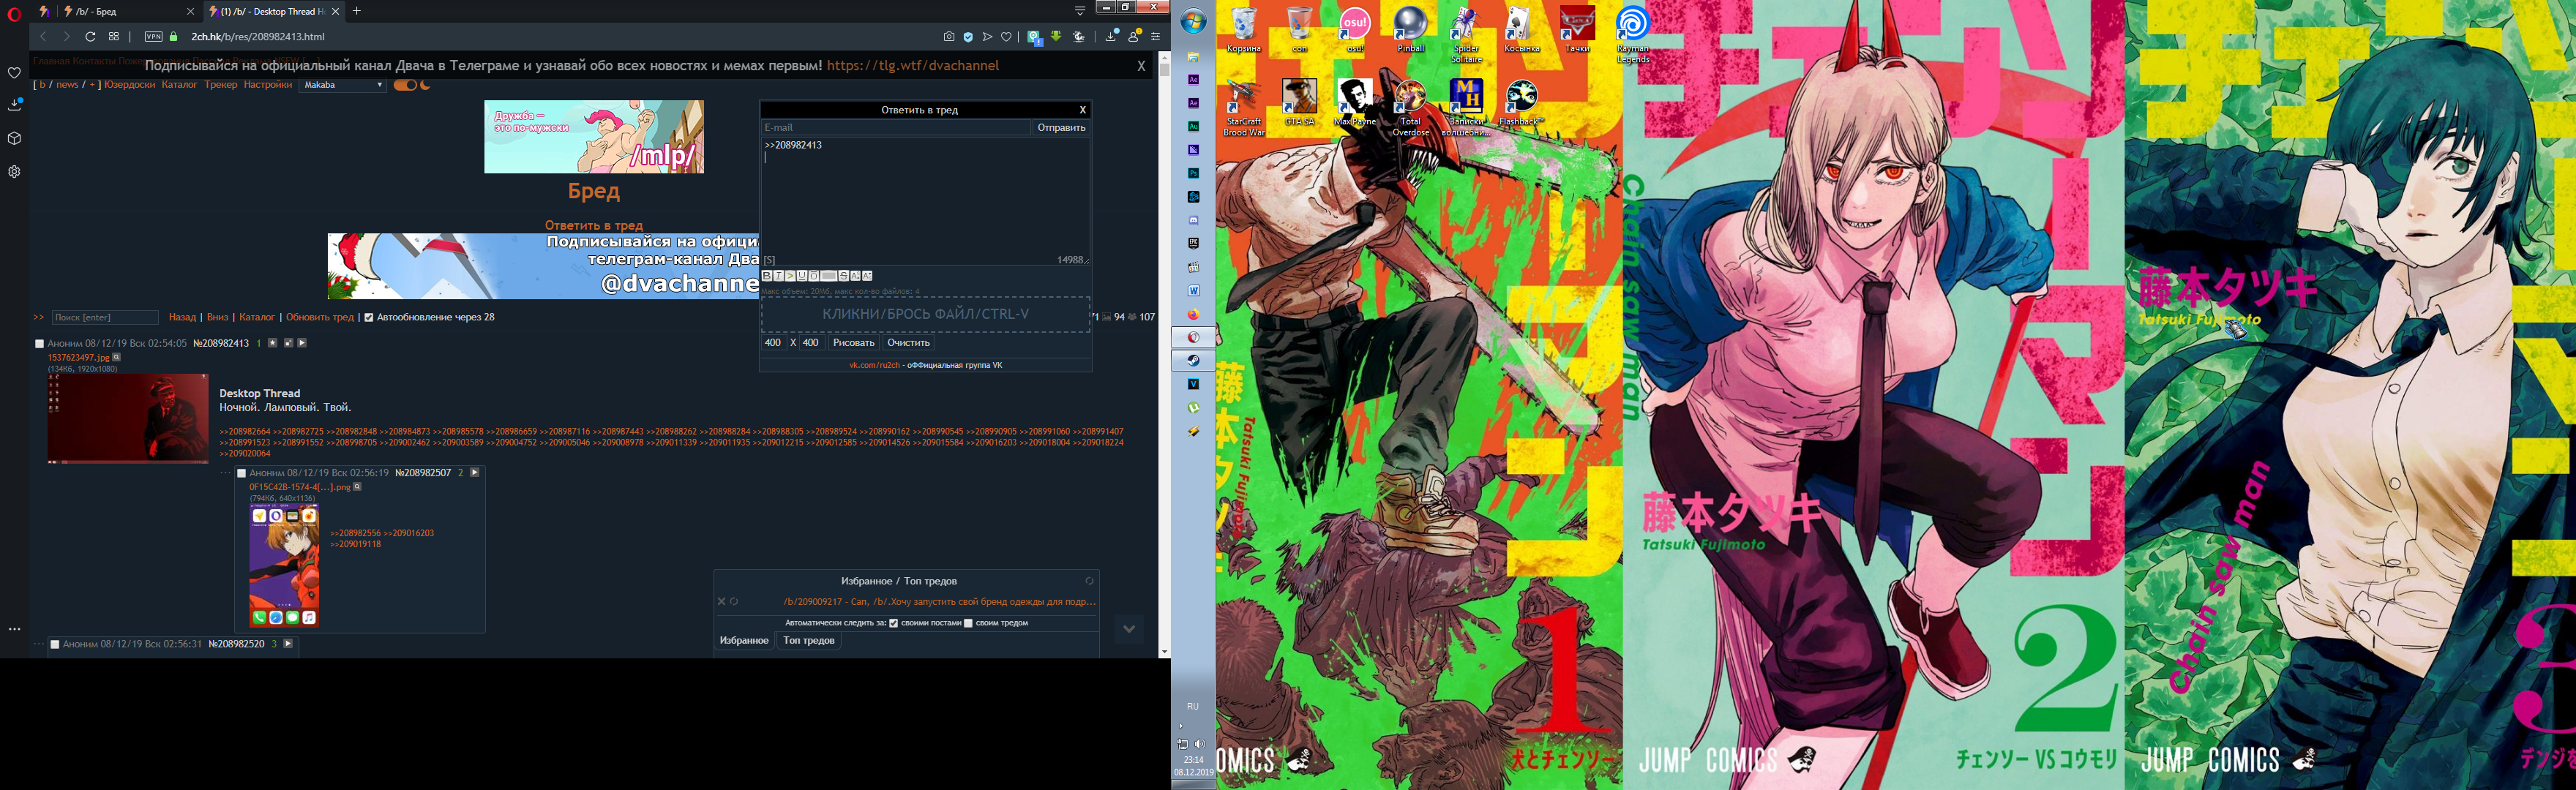Apply strikethrough markup in reply form
This screenshot has width=2576, height=790.
click(843, 276)
